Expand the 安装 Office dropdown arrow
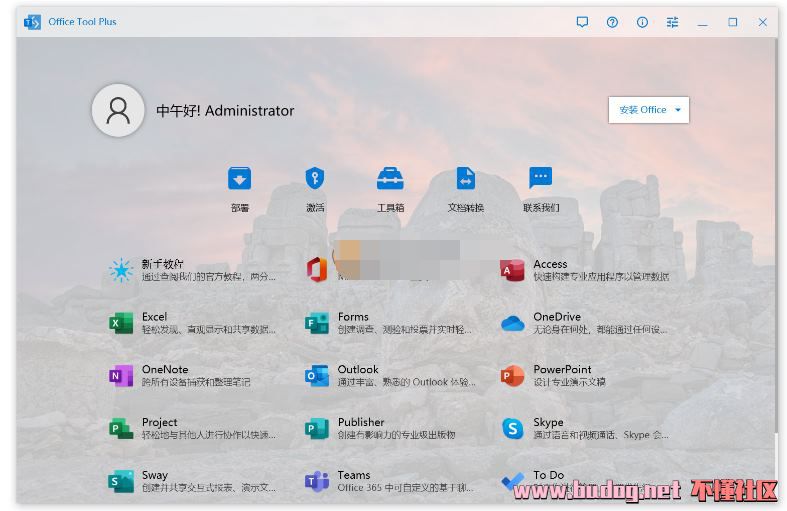 678,110
